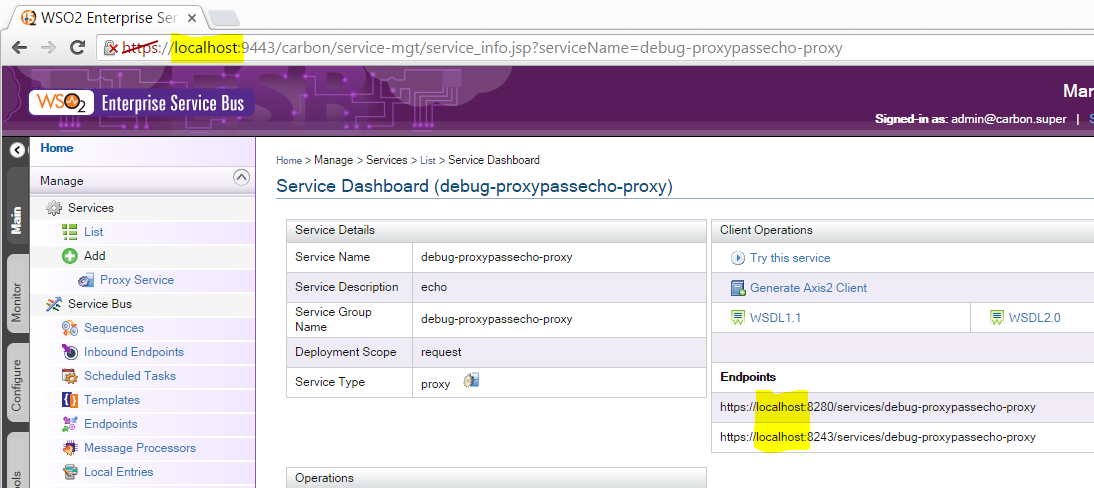Select the WSO2 Enterprise browser tab
The image size is (1094, 488).
pos(107,17)
